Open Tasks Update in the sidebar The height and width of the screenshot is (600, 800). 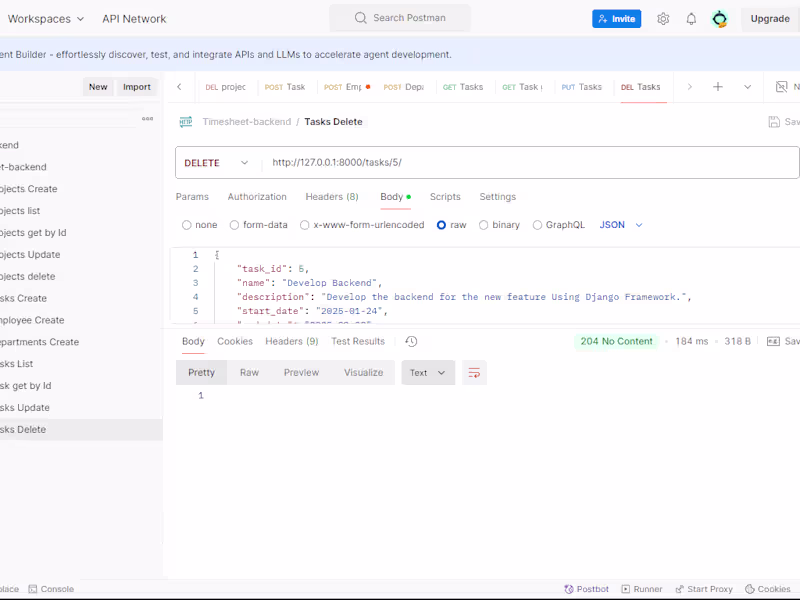(81, 408)
